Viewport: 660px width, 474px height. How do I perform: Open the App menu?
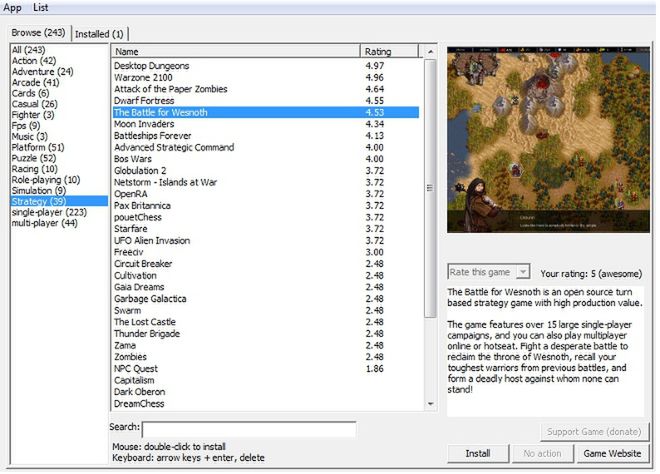point(12,8)
